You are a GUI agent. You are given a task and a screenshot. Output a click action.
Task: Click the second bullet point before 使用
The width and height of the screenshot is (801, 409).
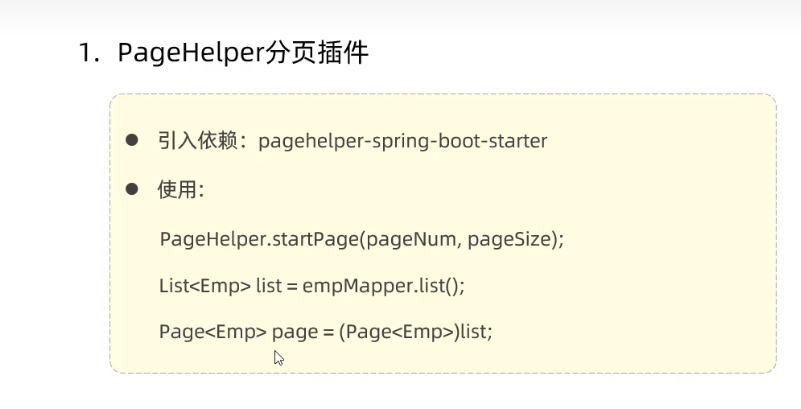point(131,190)
